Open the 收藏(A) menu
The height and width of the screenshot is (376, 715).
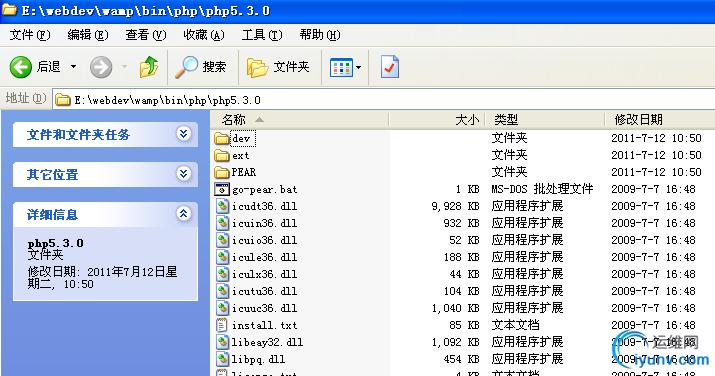point(204,35)
